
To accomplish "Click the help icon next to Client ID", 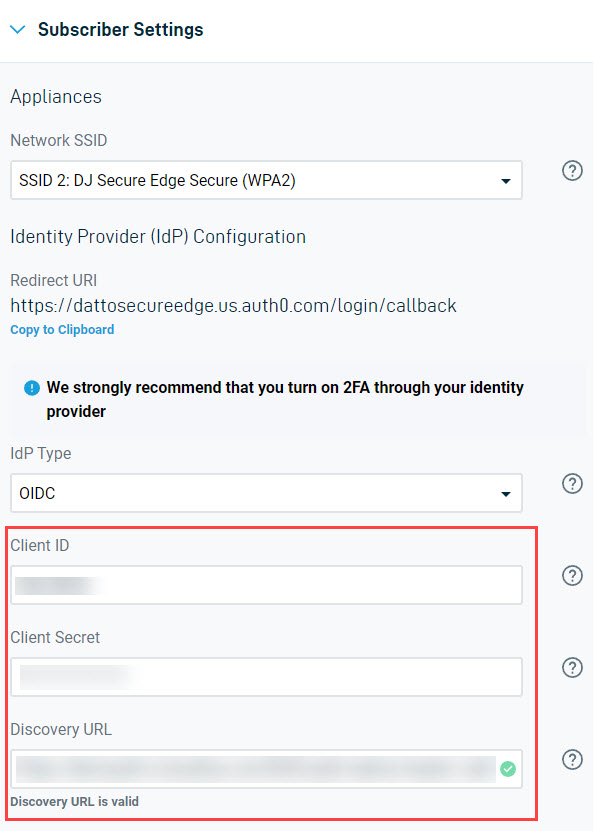I will pos(572,575).
